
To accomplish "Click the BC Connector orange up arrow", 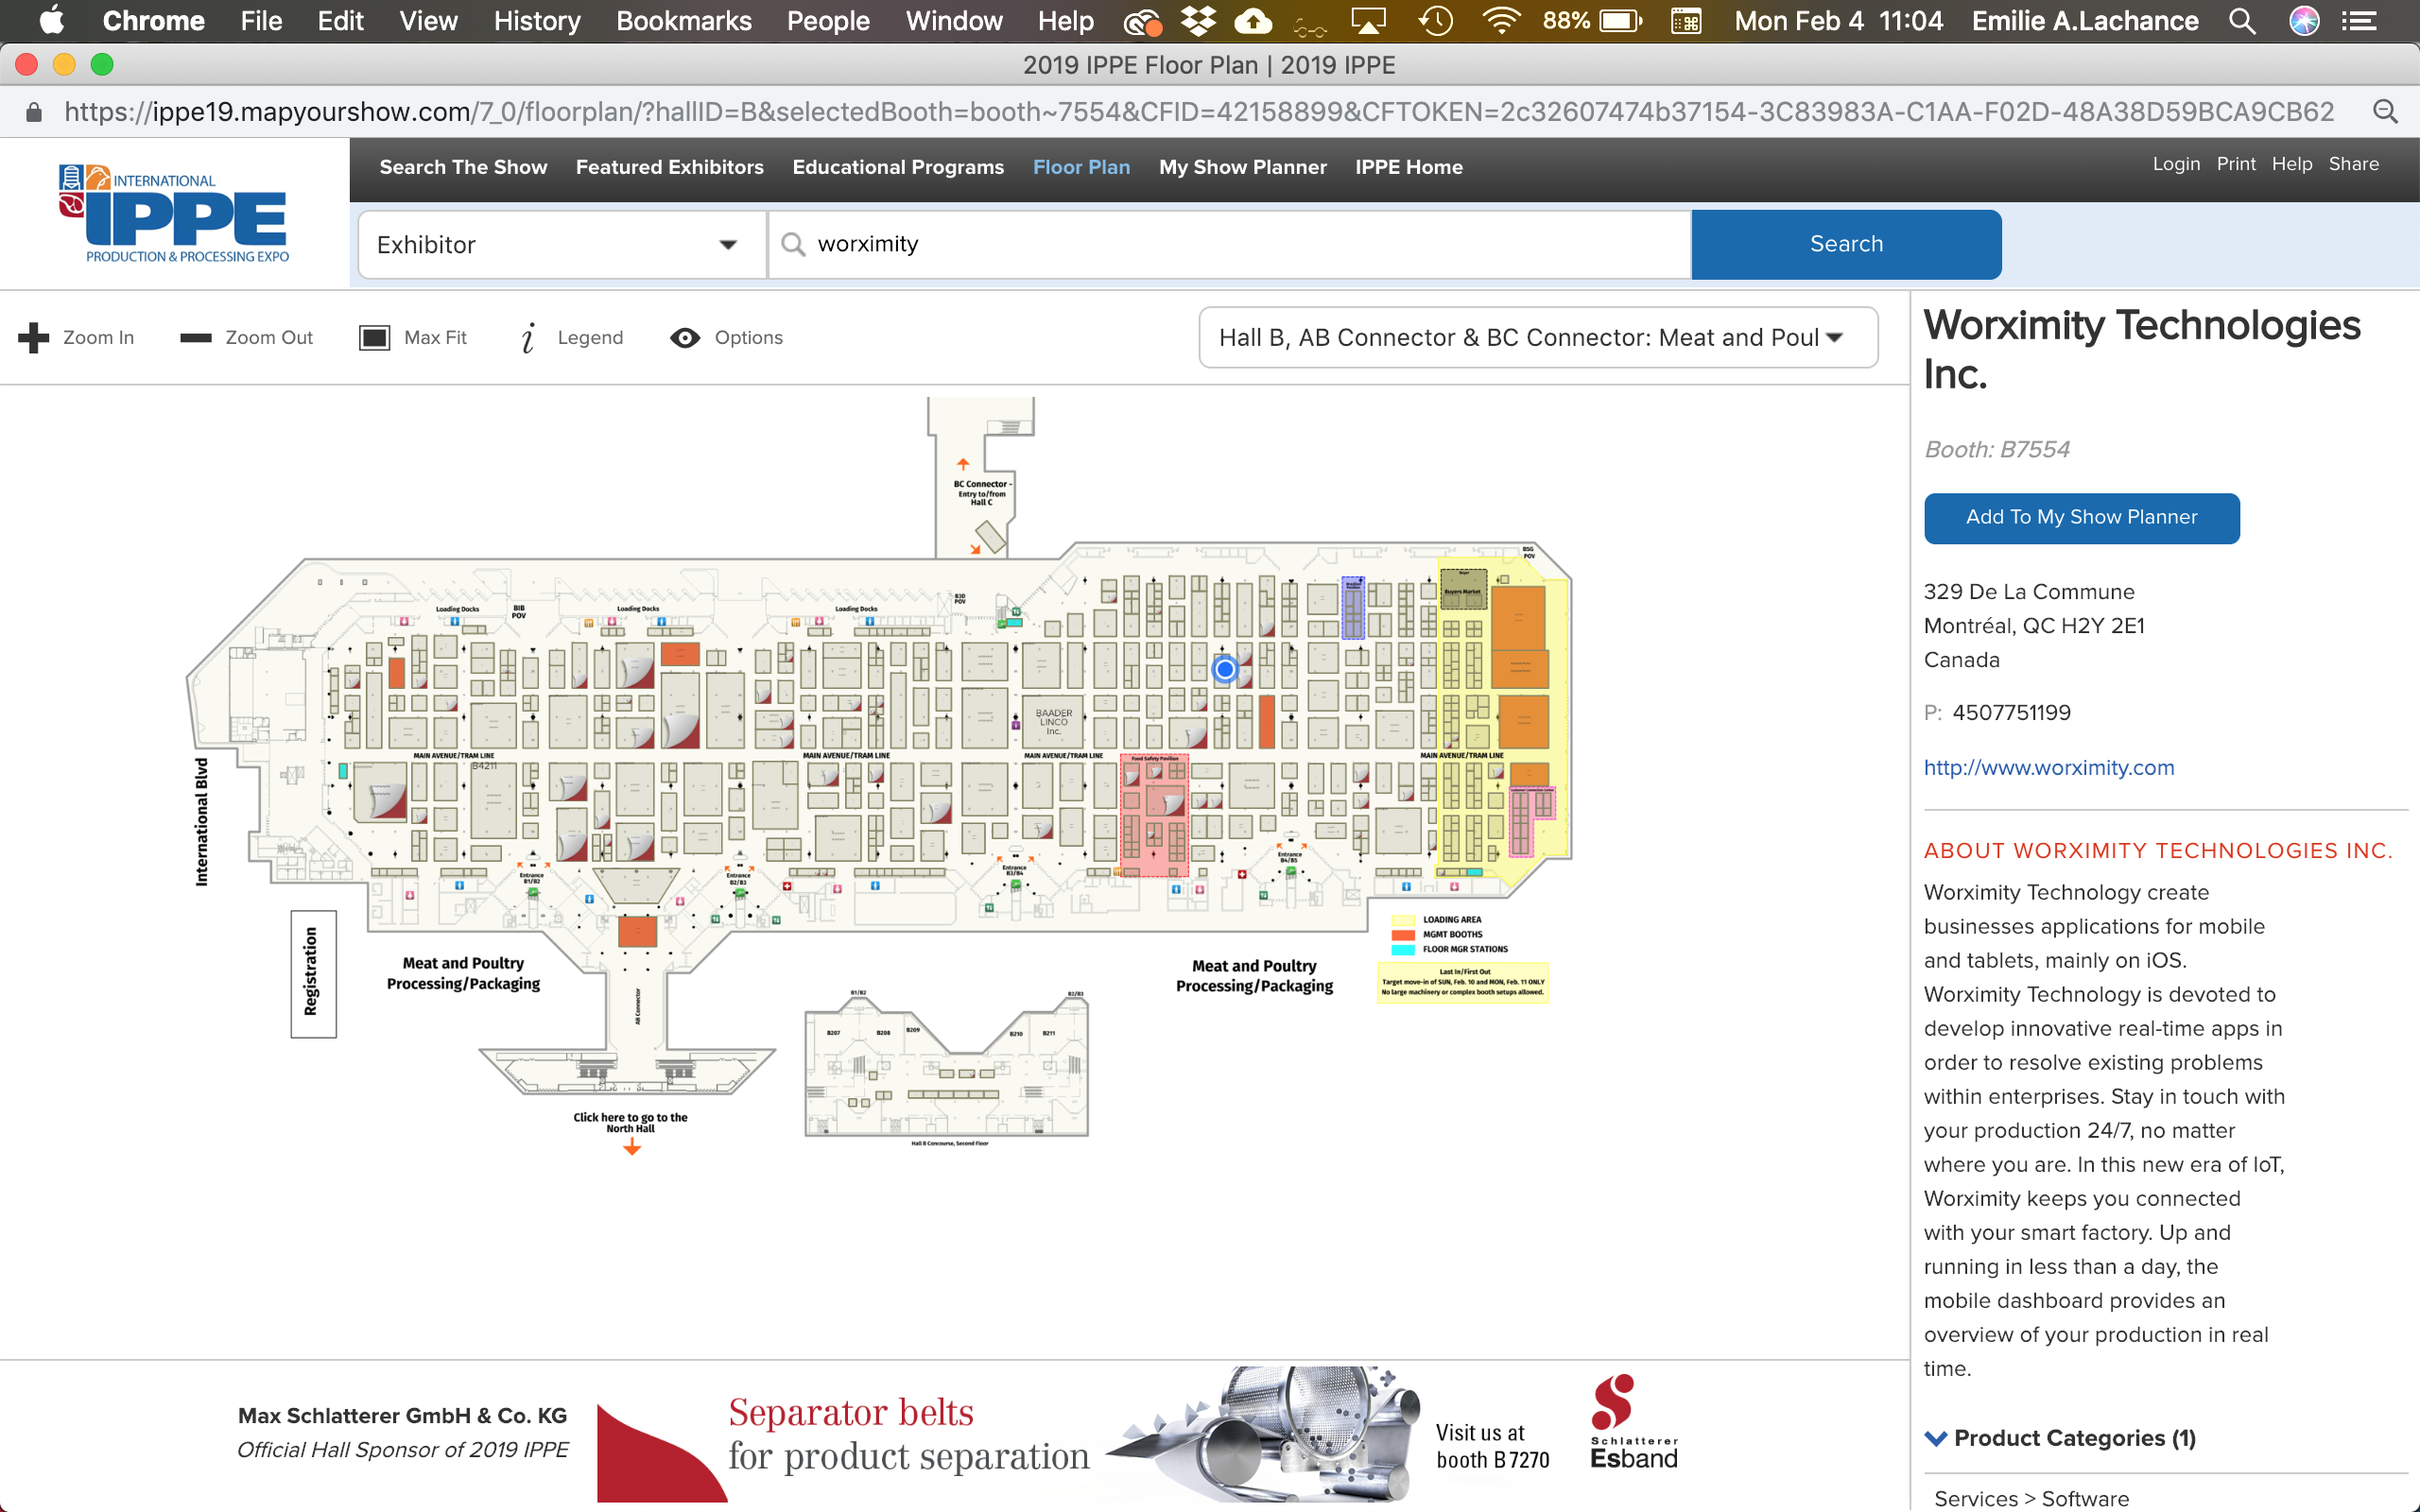I will (x=963, y=464).
